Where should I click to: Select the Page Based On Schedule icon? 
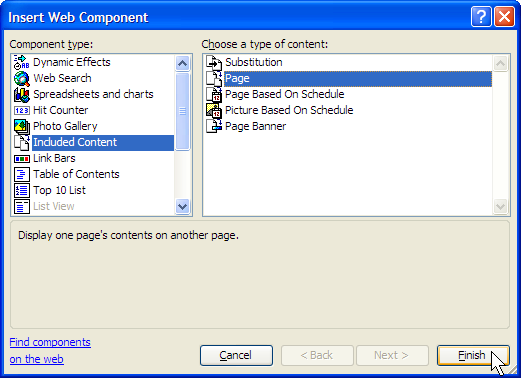tap(214, 94)
